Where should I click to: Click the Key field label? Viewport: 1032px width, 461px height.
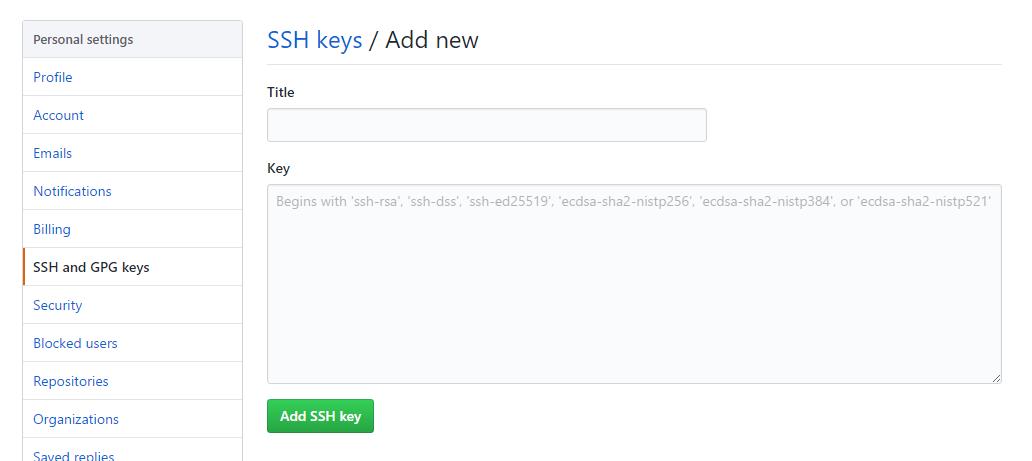278,168
